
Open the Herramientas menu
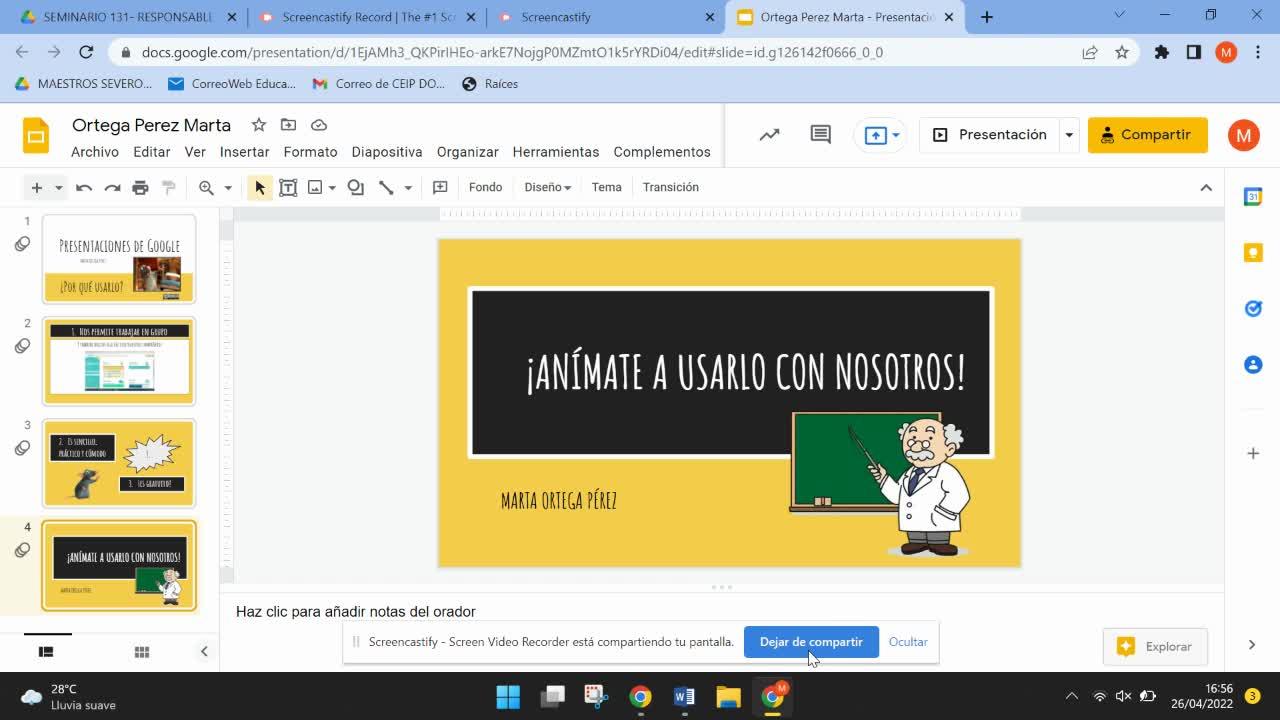[555, 152]
